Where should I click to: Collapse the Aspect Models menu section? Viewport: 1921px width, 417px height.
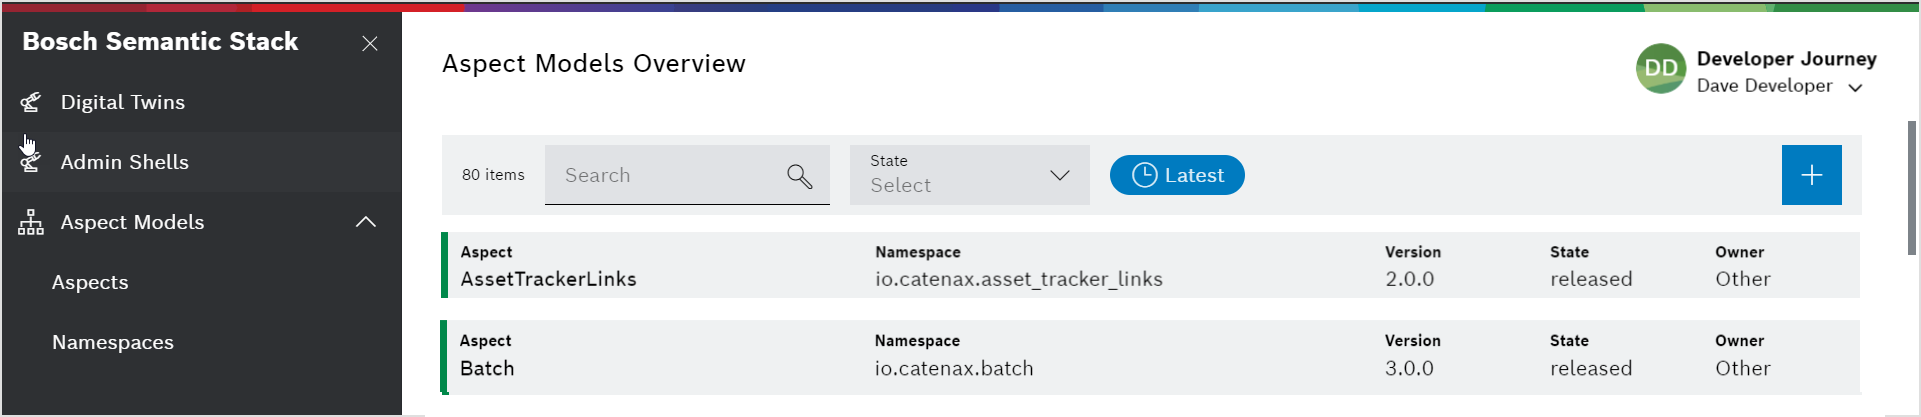(x=366, y=222)
